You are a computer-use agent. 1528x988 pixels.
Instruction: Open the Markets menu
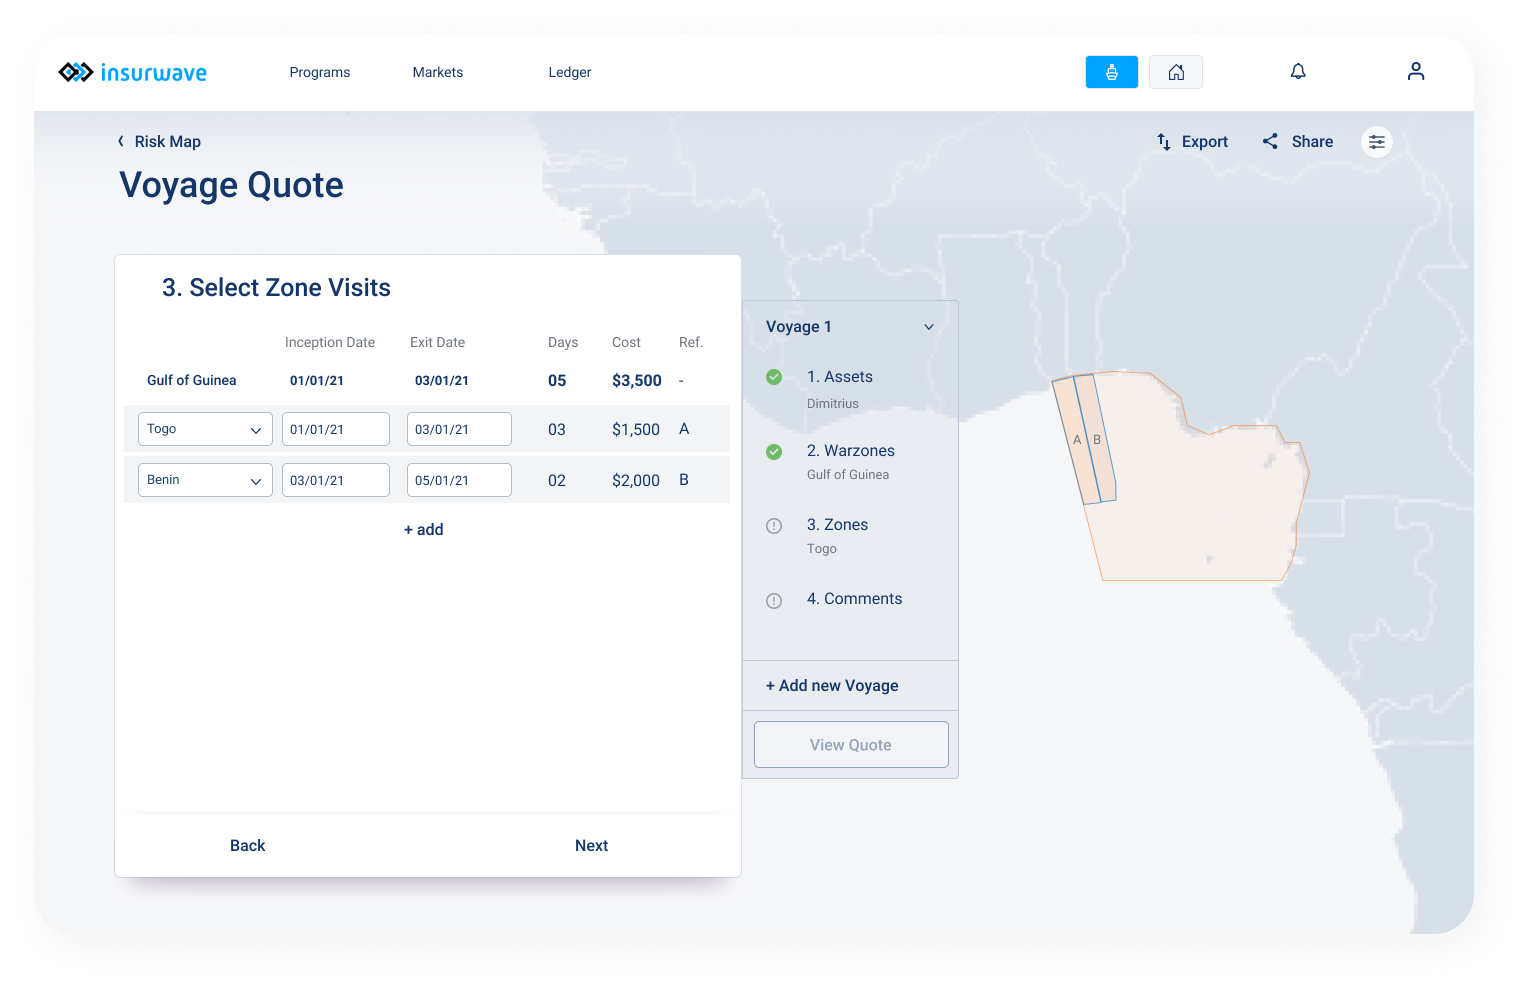pos(438,72)
